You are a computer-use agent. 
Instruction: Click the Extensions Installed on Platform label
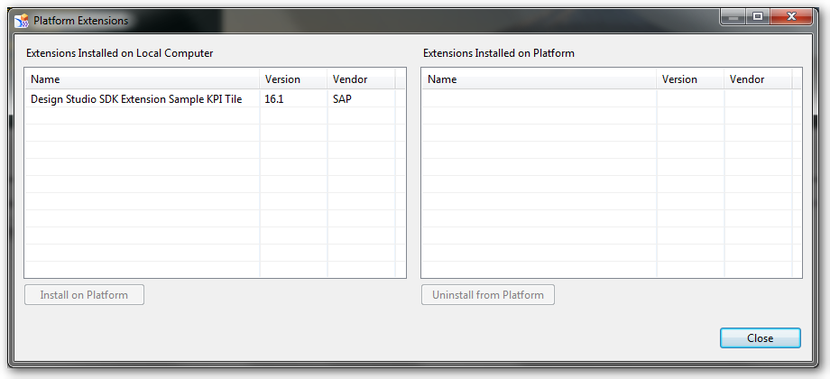[499, 53]
